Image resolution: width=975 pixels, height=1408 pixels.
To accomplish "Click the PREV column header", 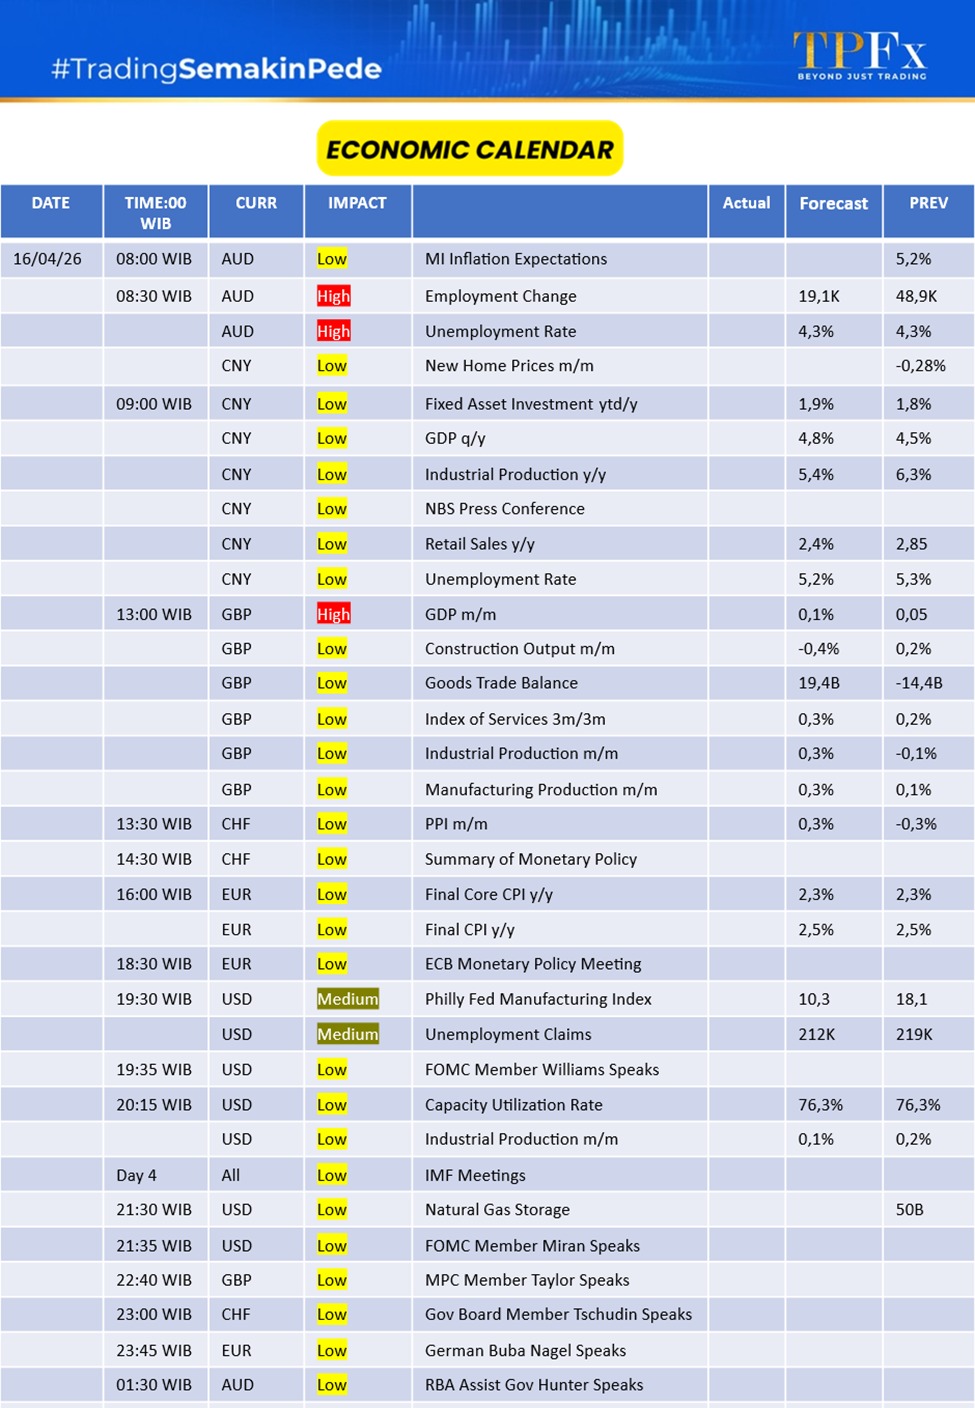I will pos(928,203).
